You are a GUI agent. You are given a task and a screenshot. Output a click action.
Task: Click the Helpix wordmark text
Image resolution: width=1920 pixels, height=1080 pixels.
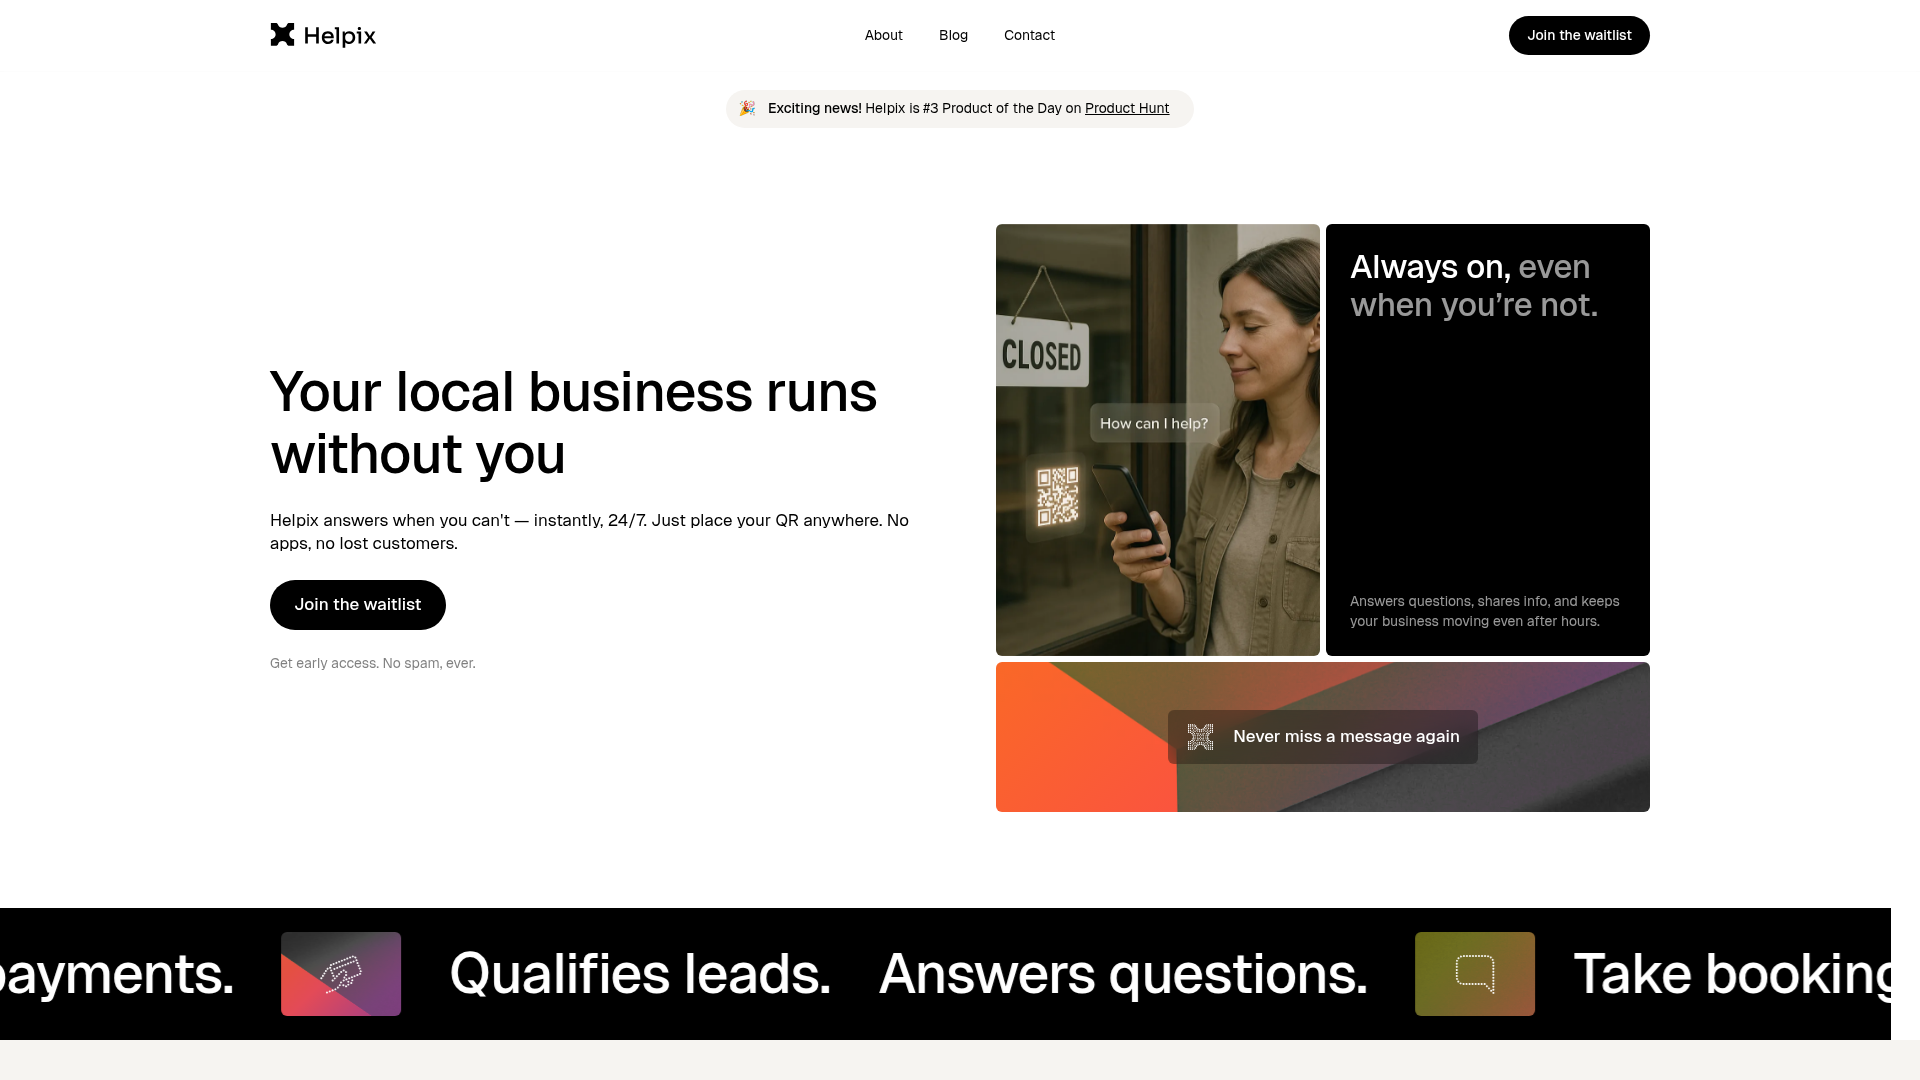(x=340, y=36)
